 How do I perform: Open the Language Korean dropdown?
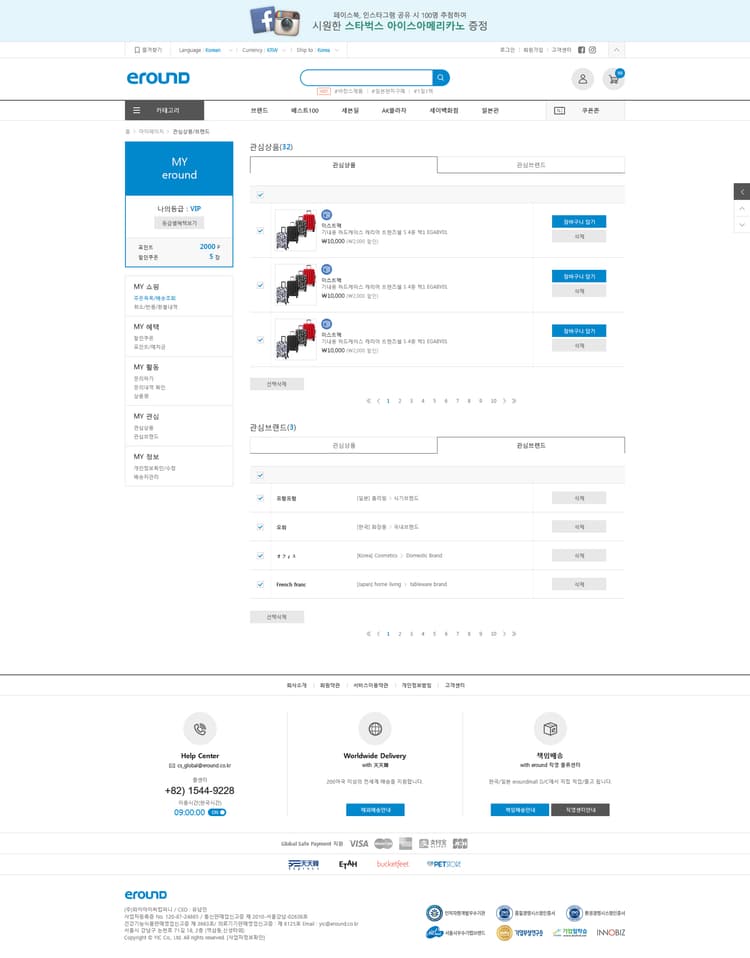coord(206,50)
